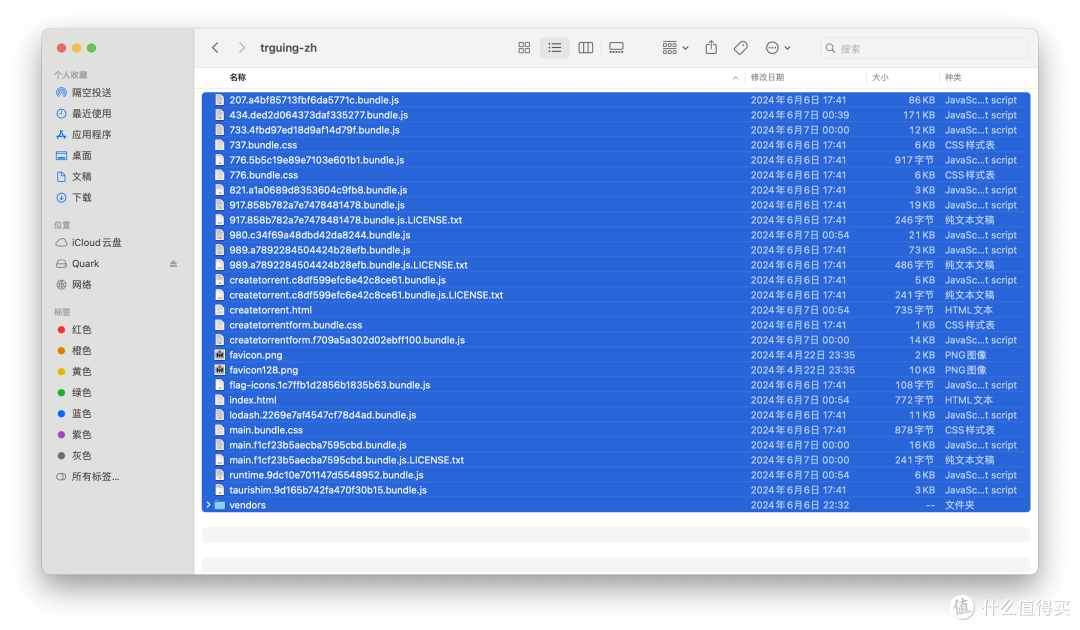This screenshot has width=1080, height=630.
Task: Select the vendors folder row
Action: [x=616, y=505]
